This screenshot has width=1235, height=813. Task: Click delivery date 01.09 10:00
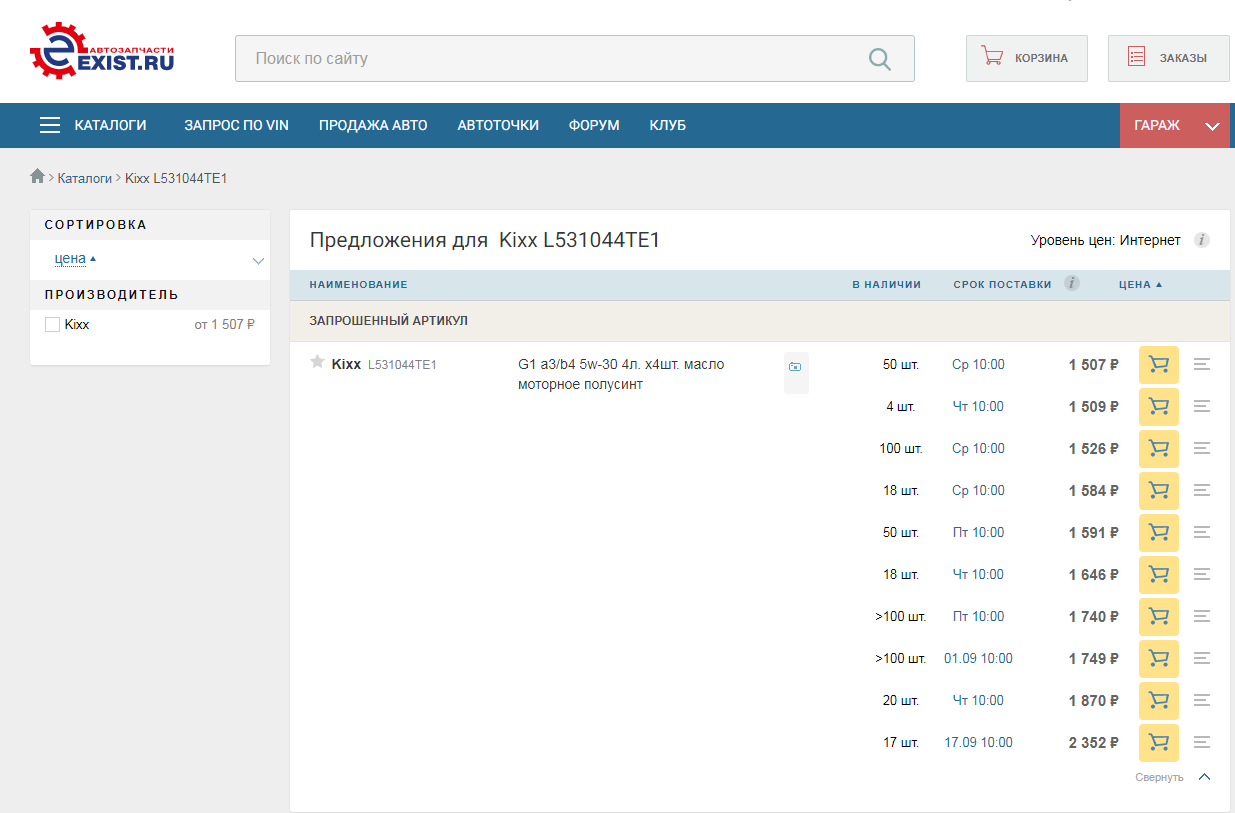978,659
